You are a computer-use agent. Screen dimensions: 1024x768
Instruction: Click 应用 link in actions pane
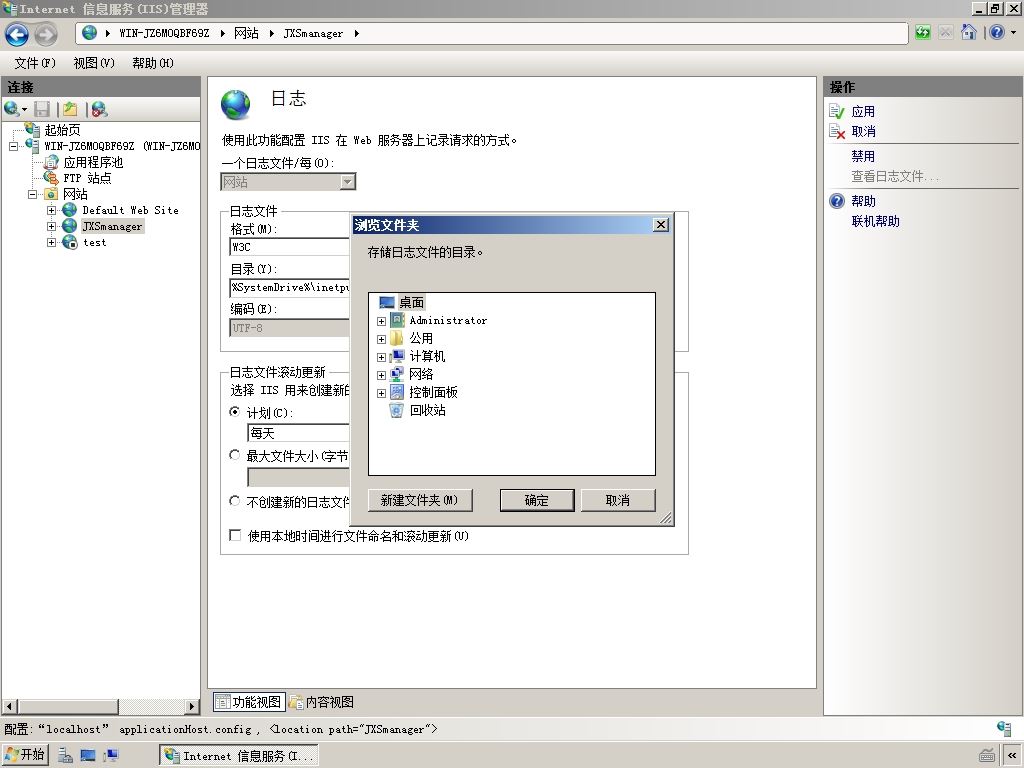pyautogui.click(x=863, y=112)
